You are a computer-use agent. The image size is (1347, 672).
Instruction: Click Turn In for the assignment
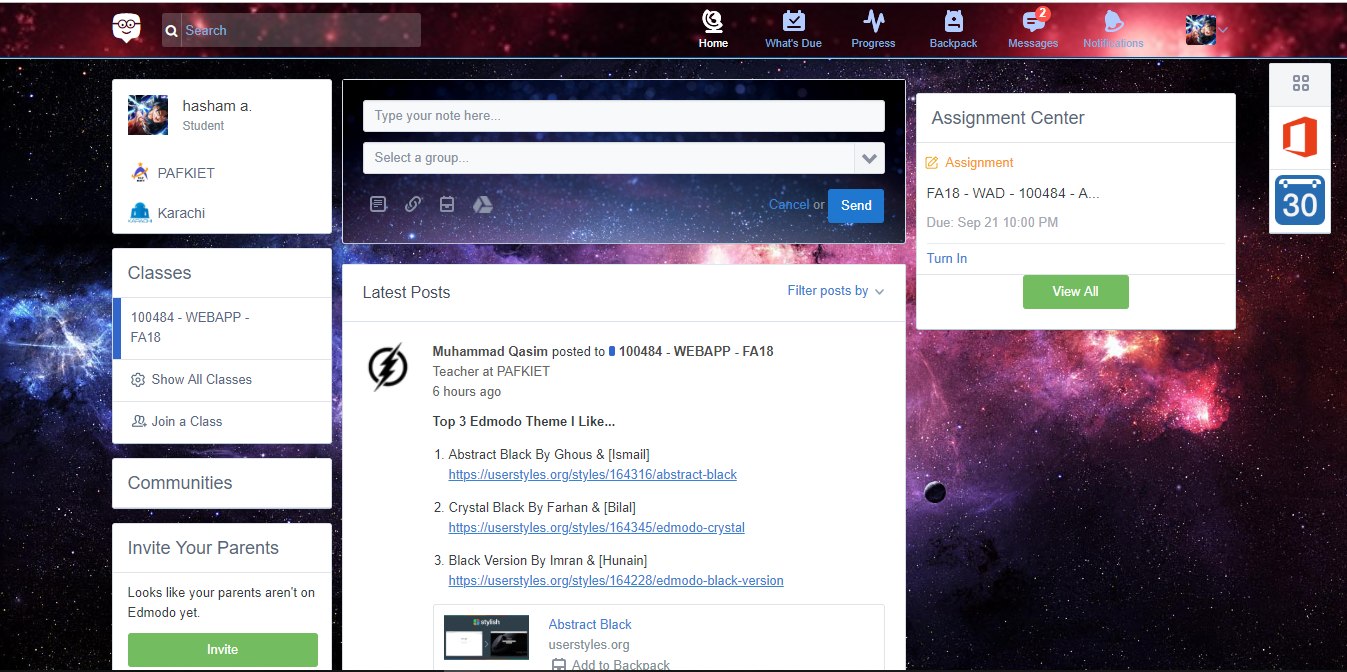pyautogui.click(x=946, y=258)
